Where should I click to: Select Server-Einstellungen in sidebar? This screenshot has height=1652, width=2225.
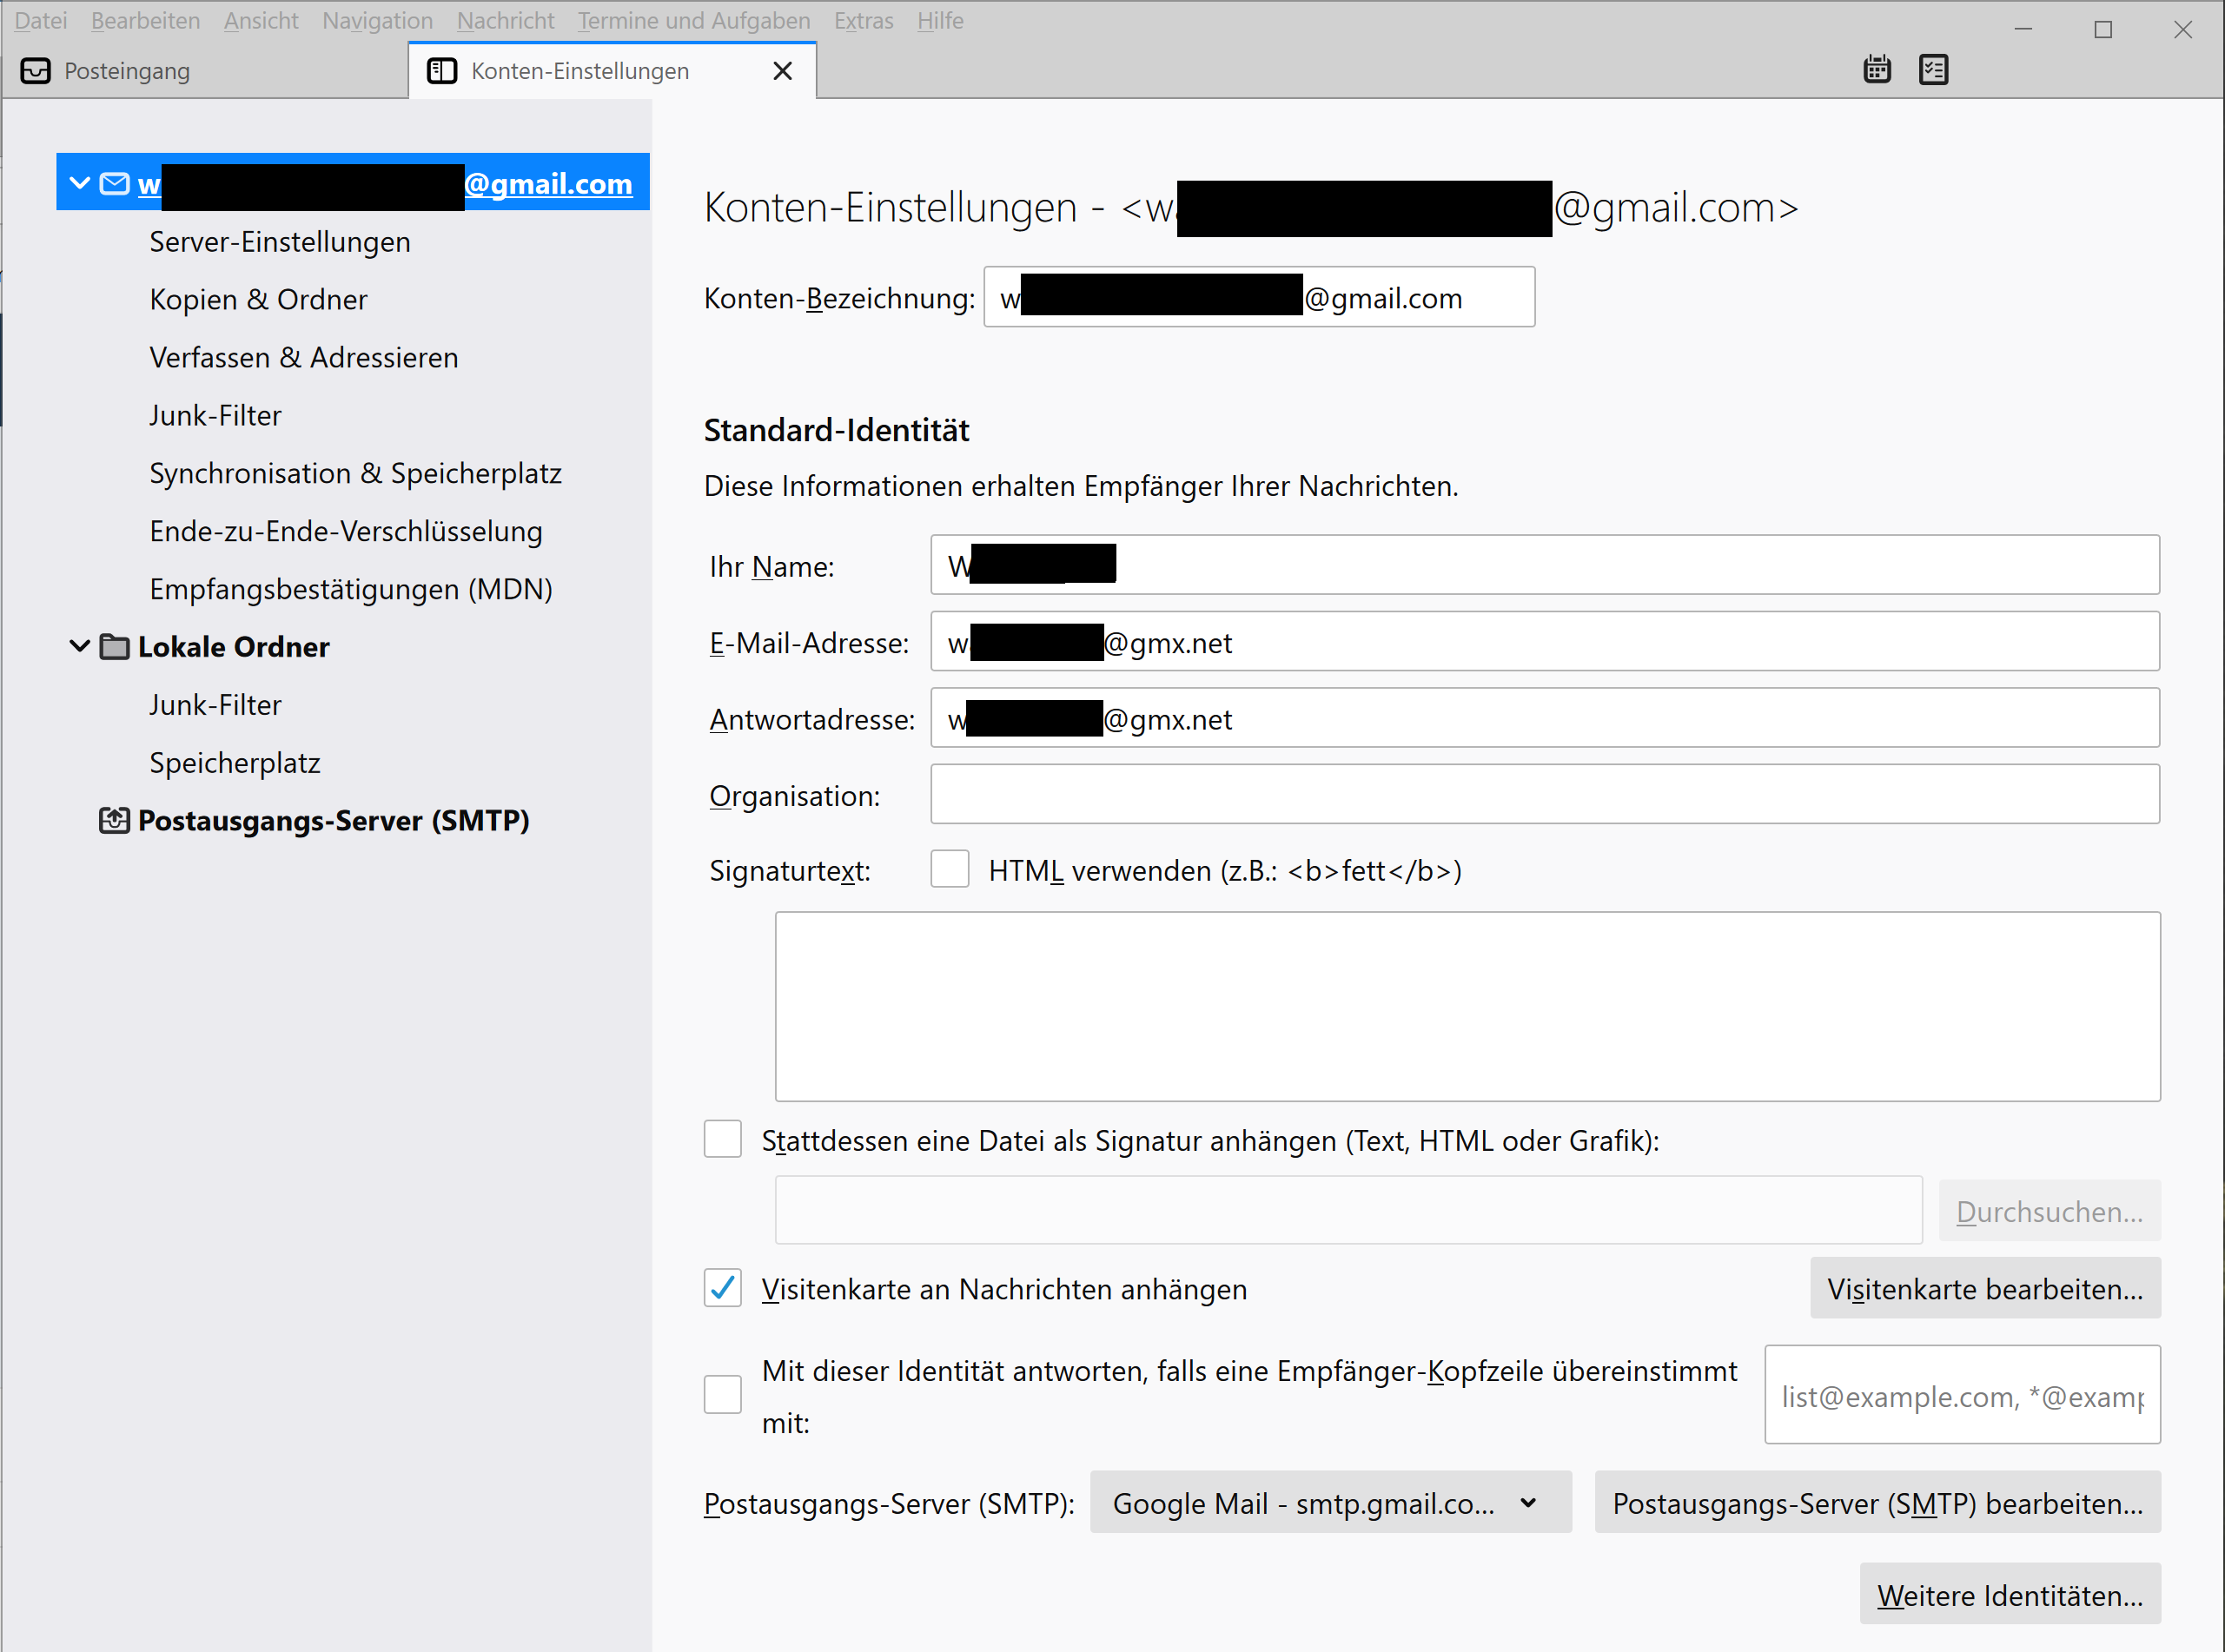coord(280,242)
